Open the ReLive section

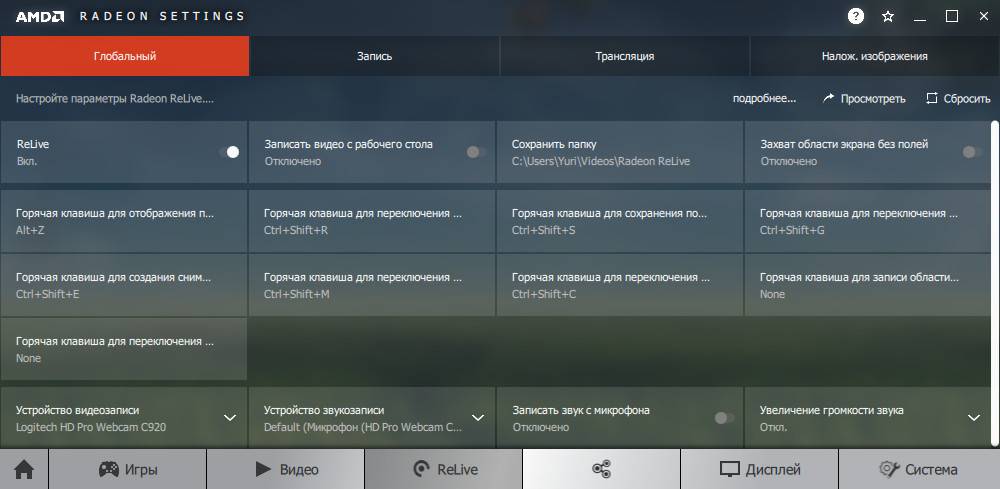pyautogui.click(x=444, y=470)
